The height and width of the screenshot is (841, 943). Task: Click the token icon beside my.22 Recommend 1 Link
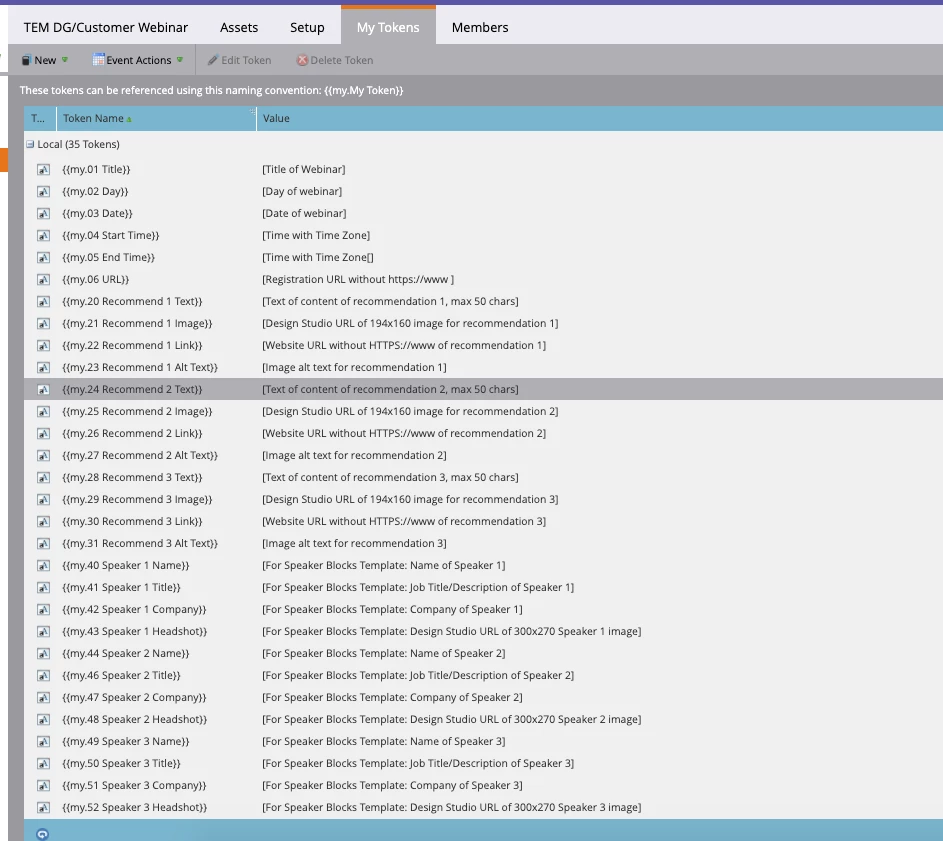pos(43,346)
